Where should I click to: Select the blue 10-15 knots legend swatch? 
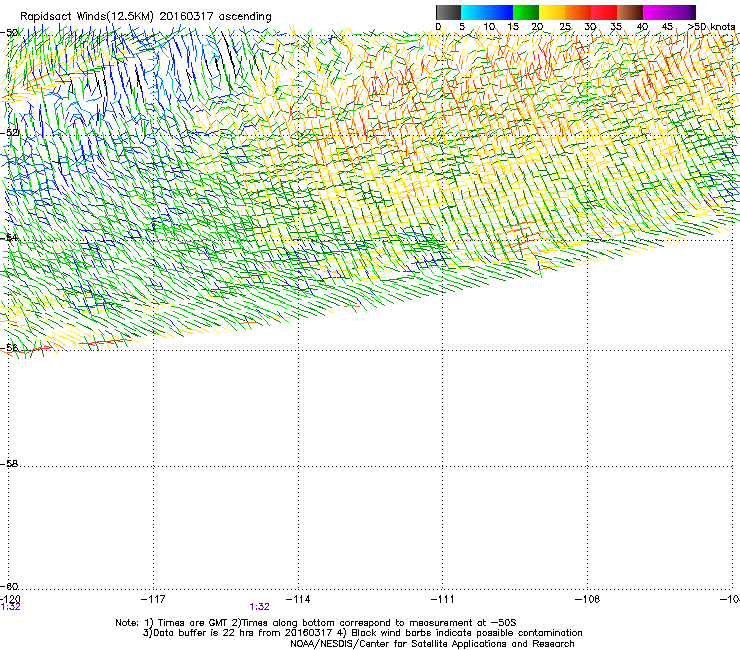click(x=500, y=12)
